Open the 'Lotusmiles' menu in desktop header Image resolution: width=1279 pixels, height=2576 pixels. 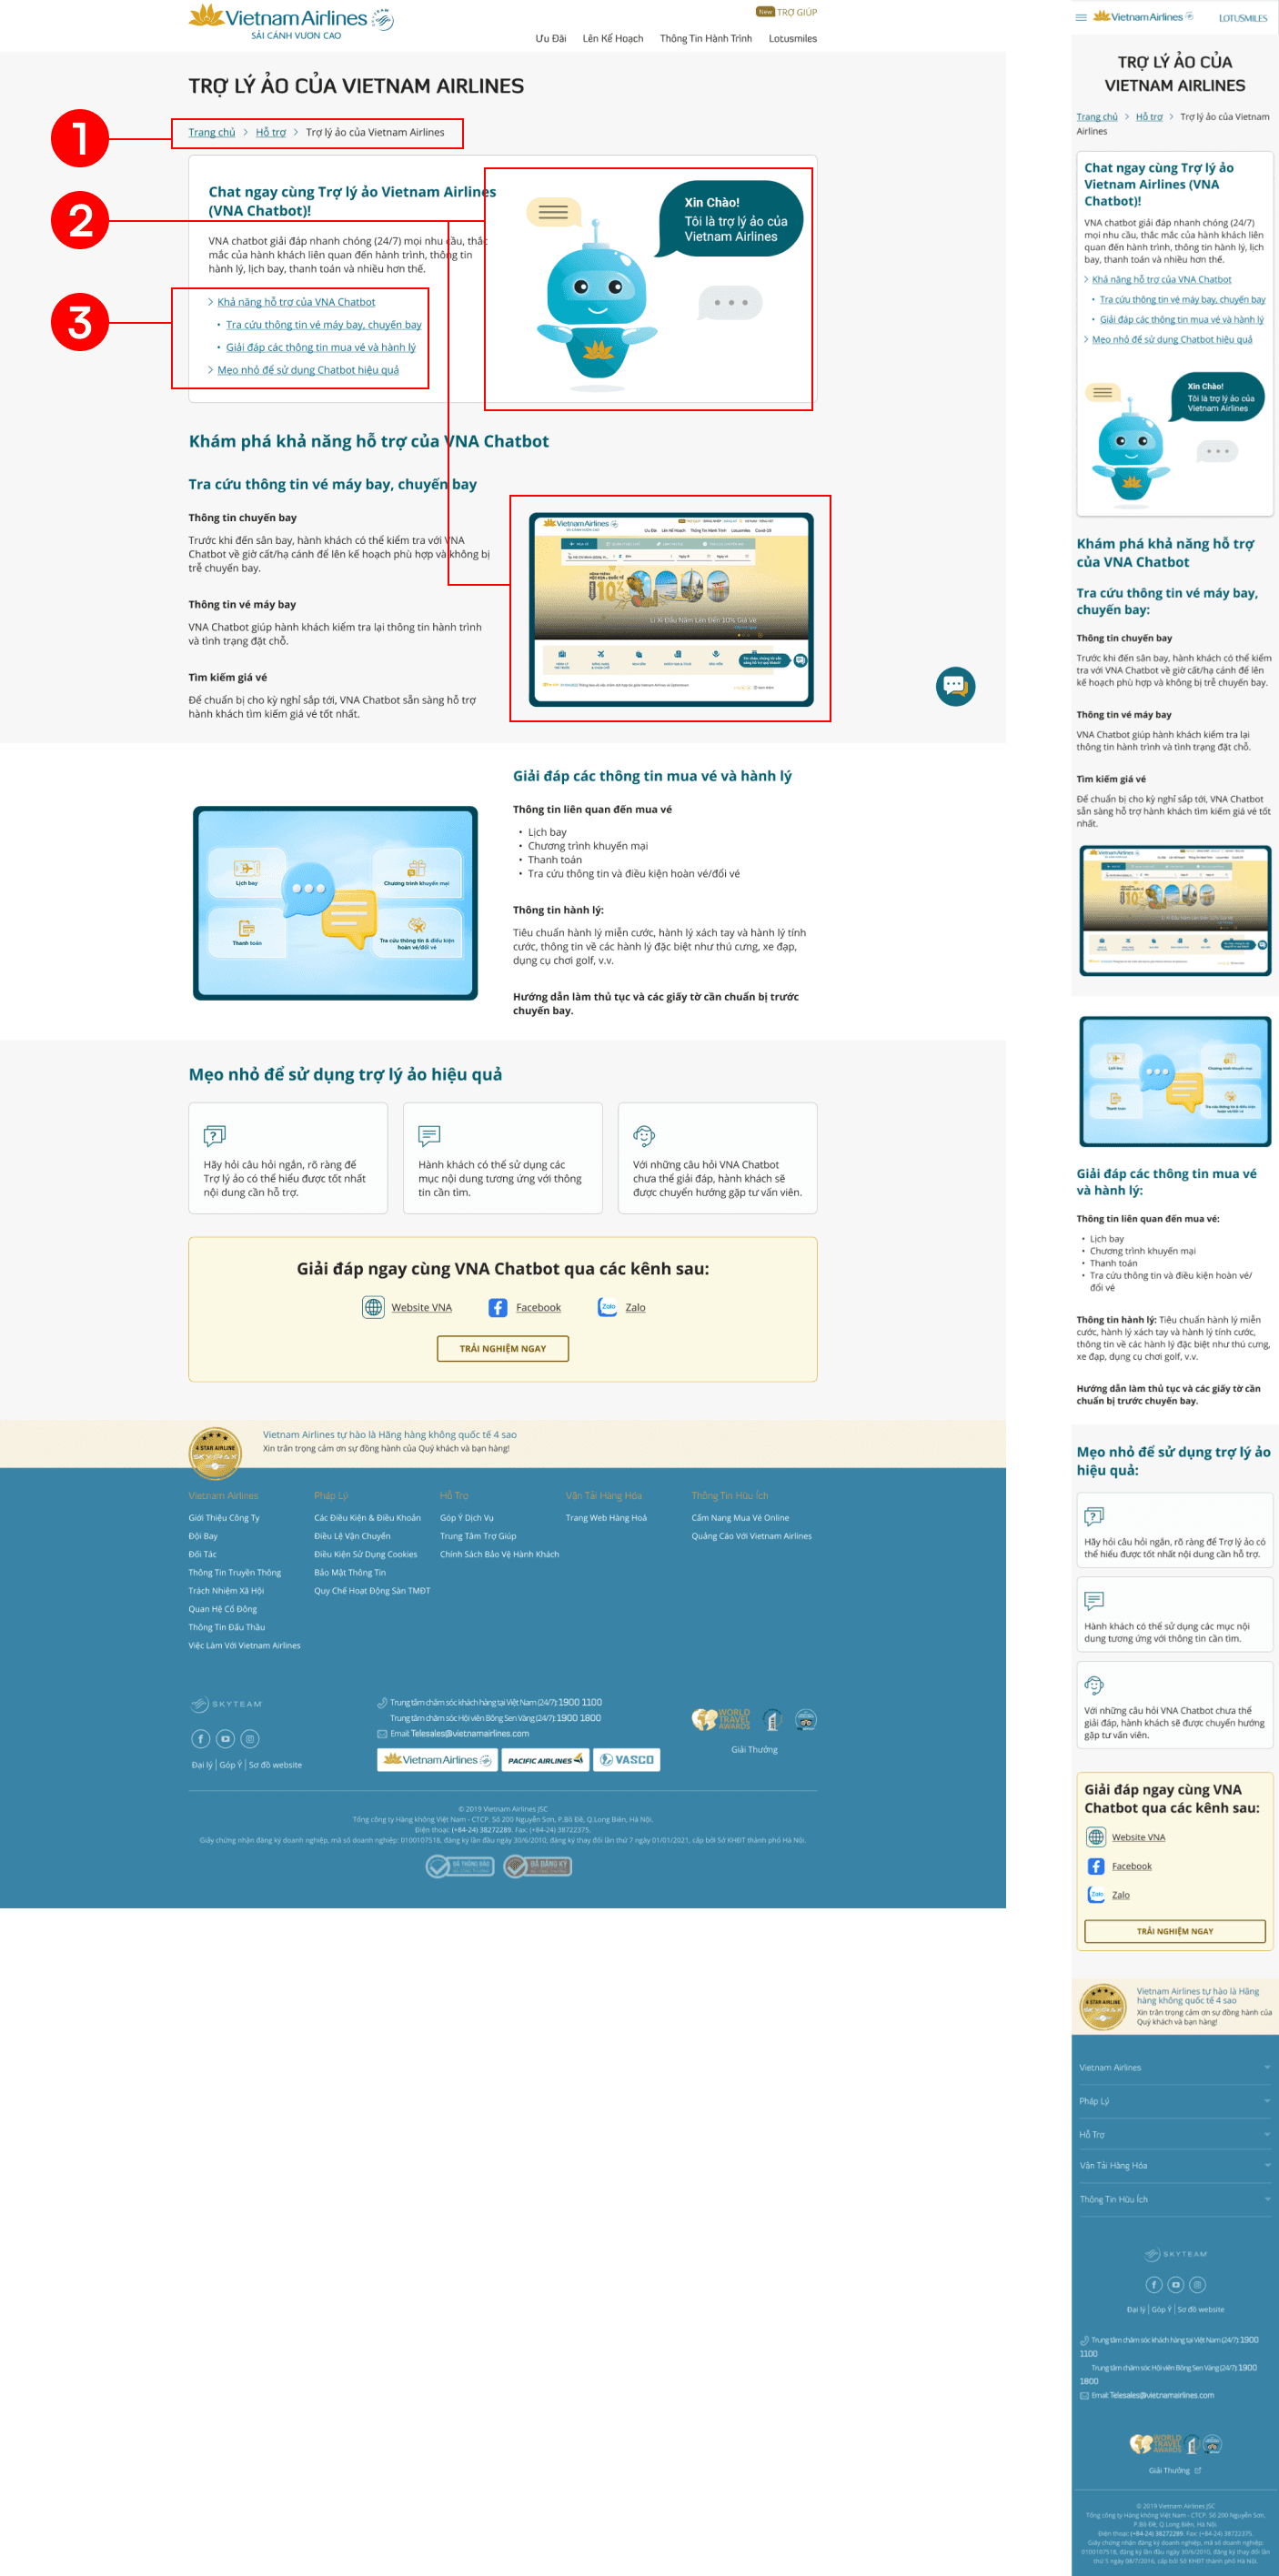(x=793, y=39)
